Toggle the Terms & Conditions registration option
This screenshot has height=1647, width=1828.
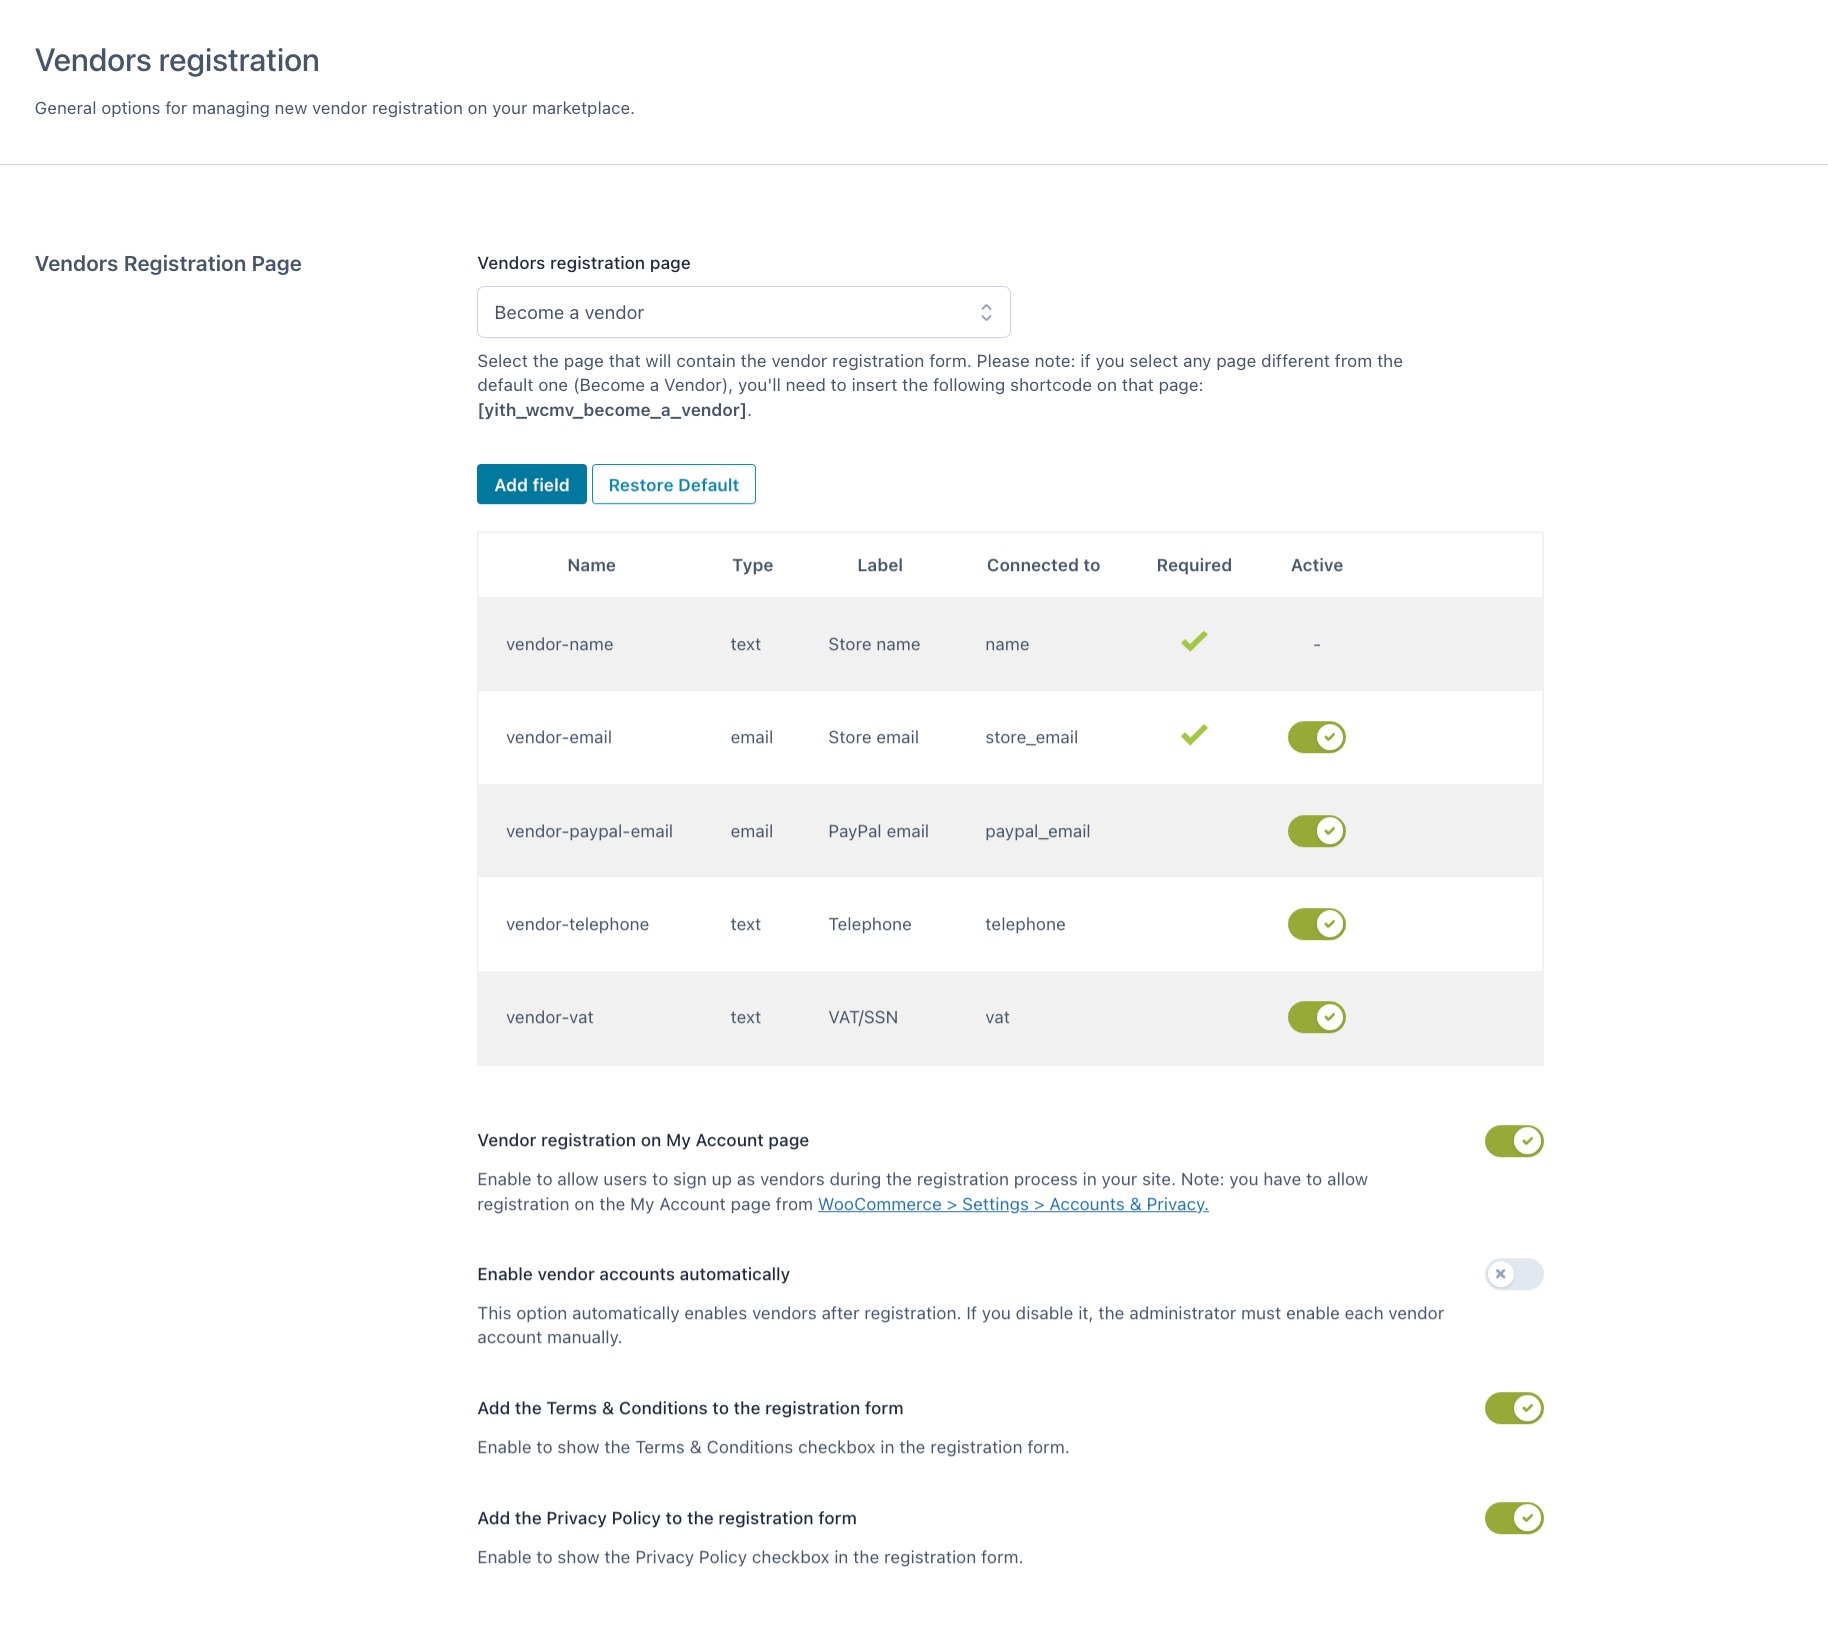tap(1513, 1408)
